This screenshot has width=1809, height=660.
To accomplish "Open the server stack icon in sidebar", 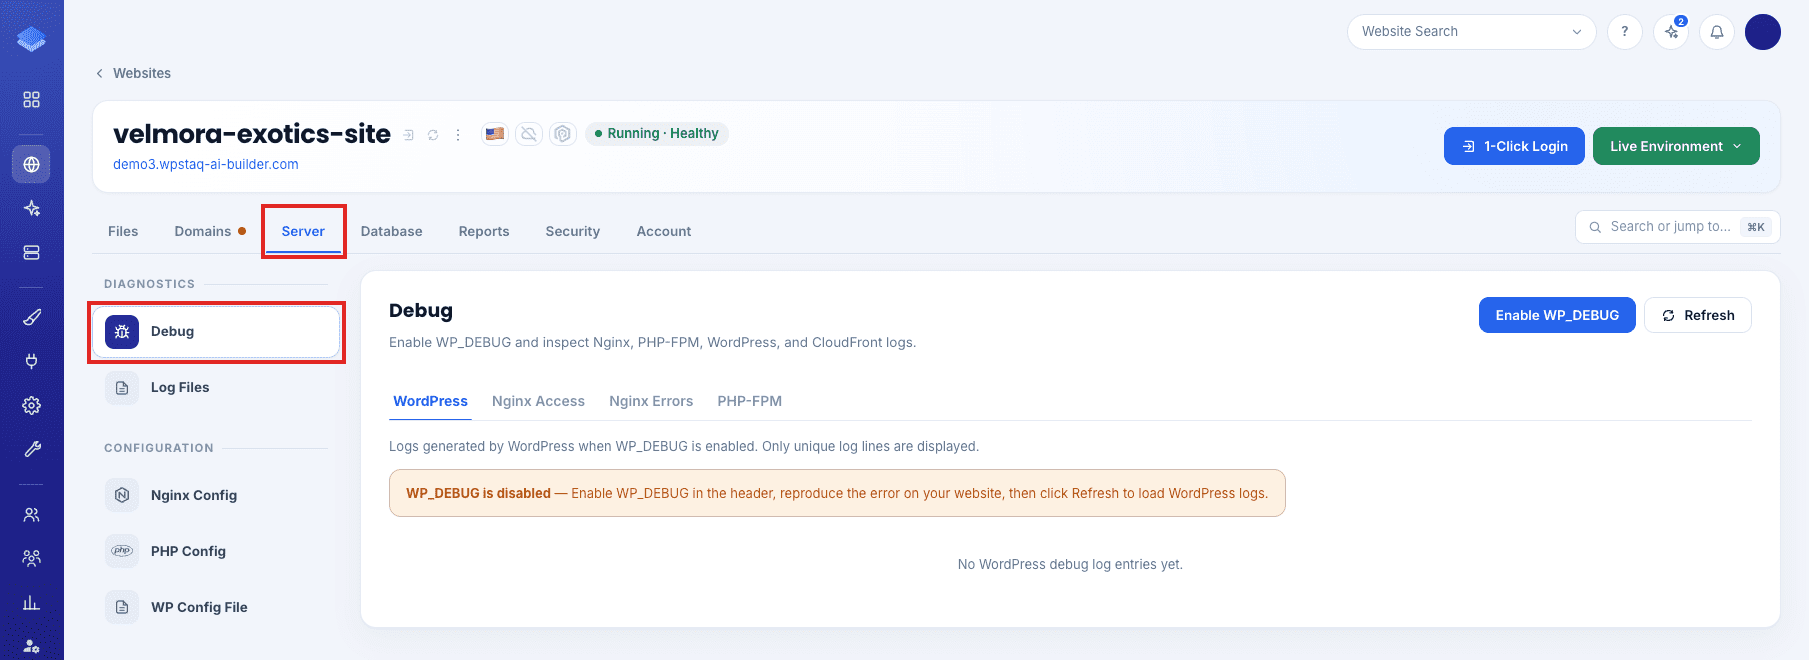I will click(x=31, y=252).
